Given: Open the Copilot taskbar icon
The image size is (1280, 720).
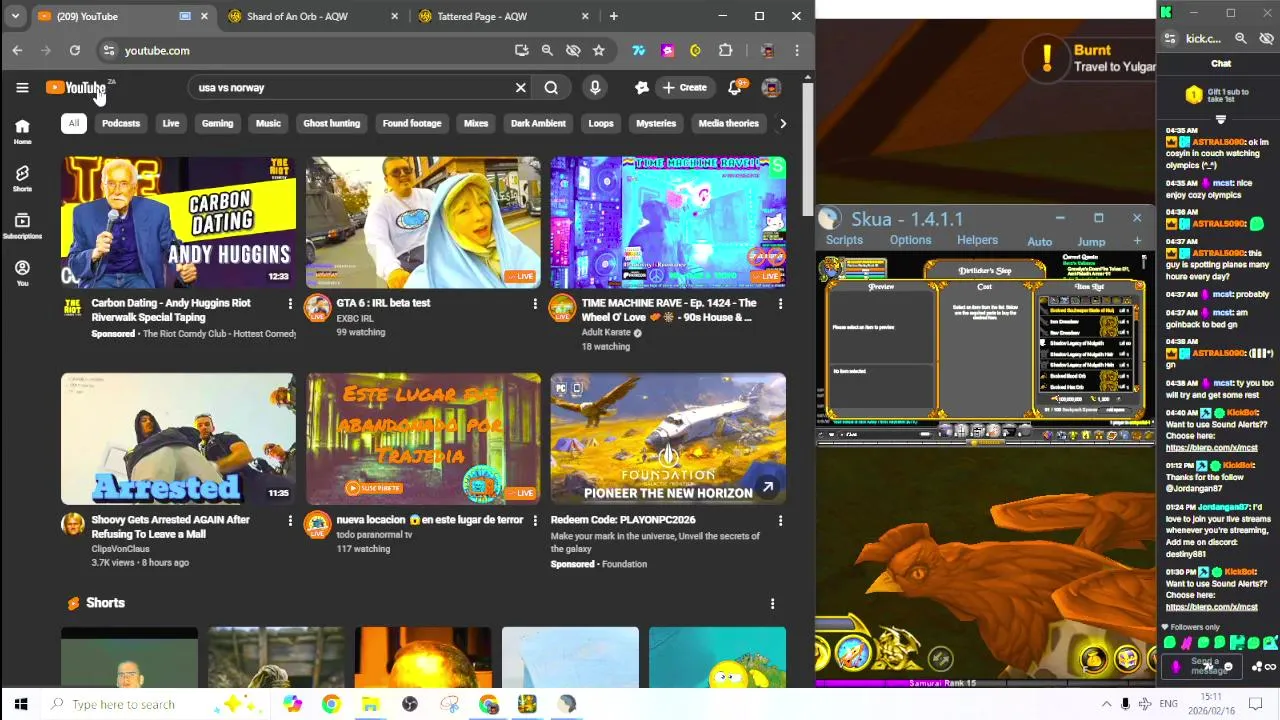Looking at the screenshot, I should point(292,704).
